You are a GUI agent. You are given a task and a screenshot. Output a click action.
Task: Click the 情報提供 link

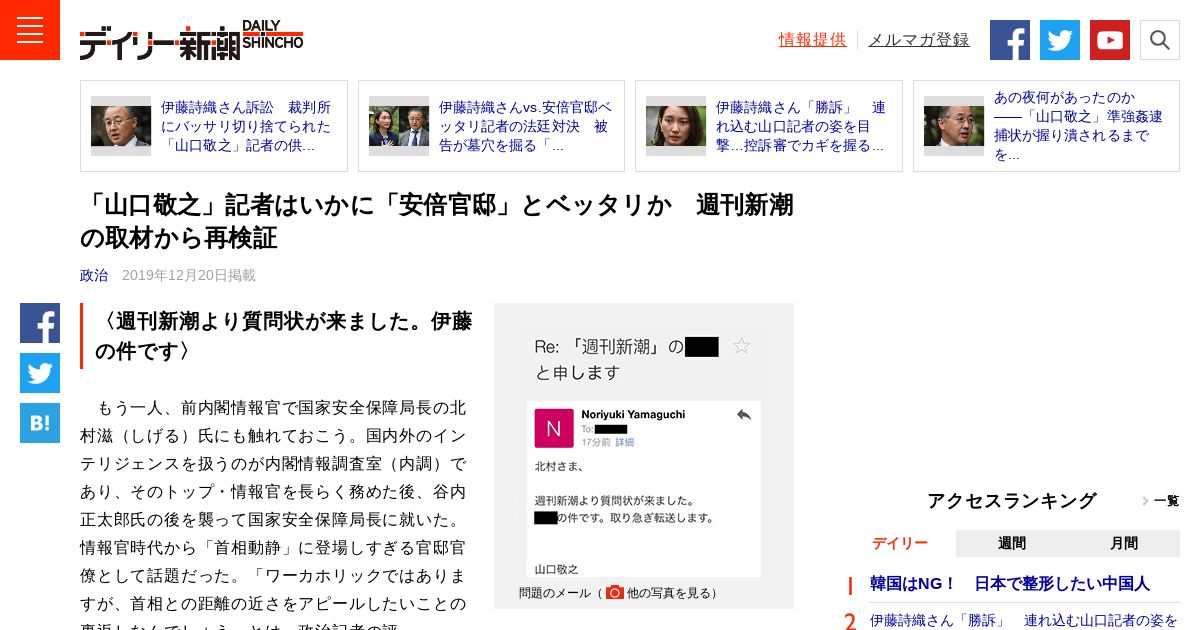point(812,40)
